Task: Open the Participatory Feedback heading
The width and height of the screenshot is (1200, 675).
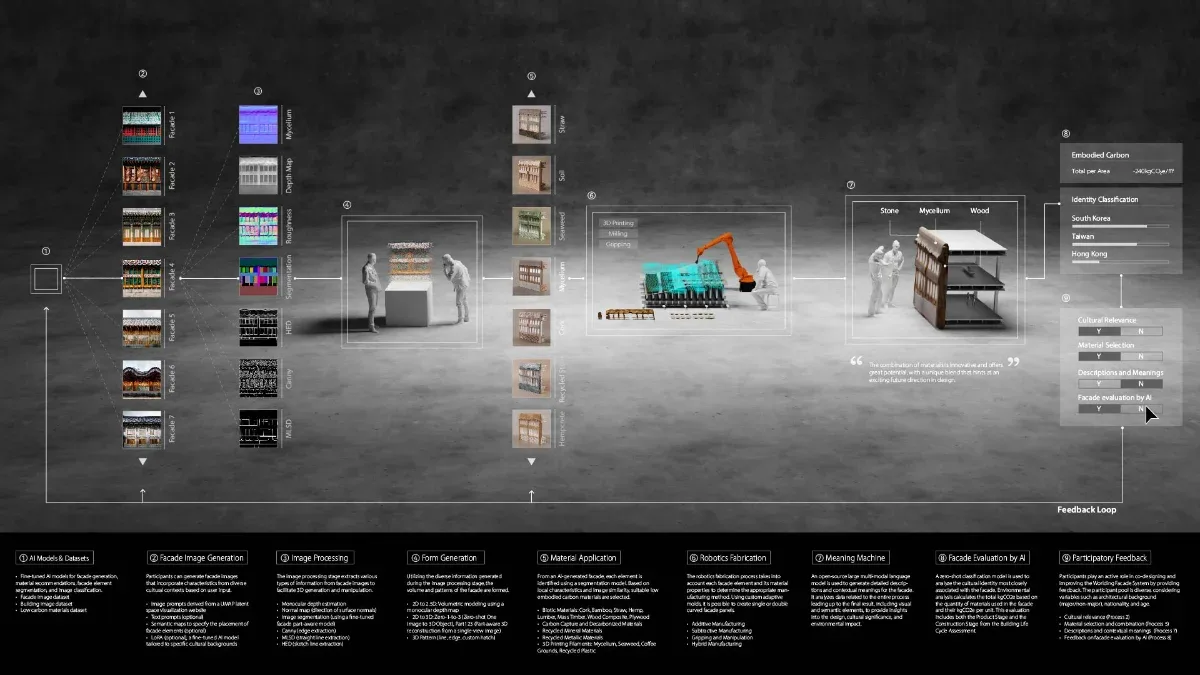Action: (x=1105, y=558)
